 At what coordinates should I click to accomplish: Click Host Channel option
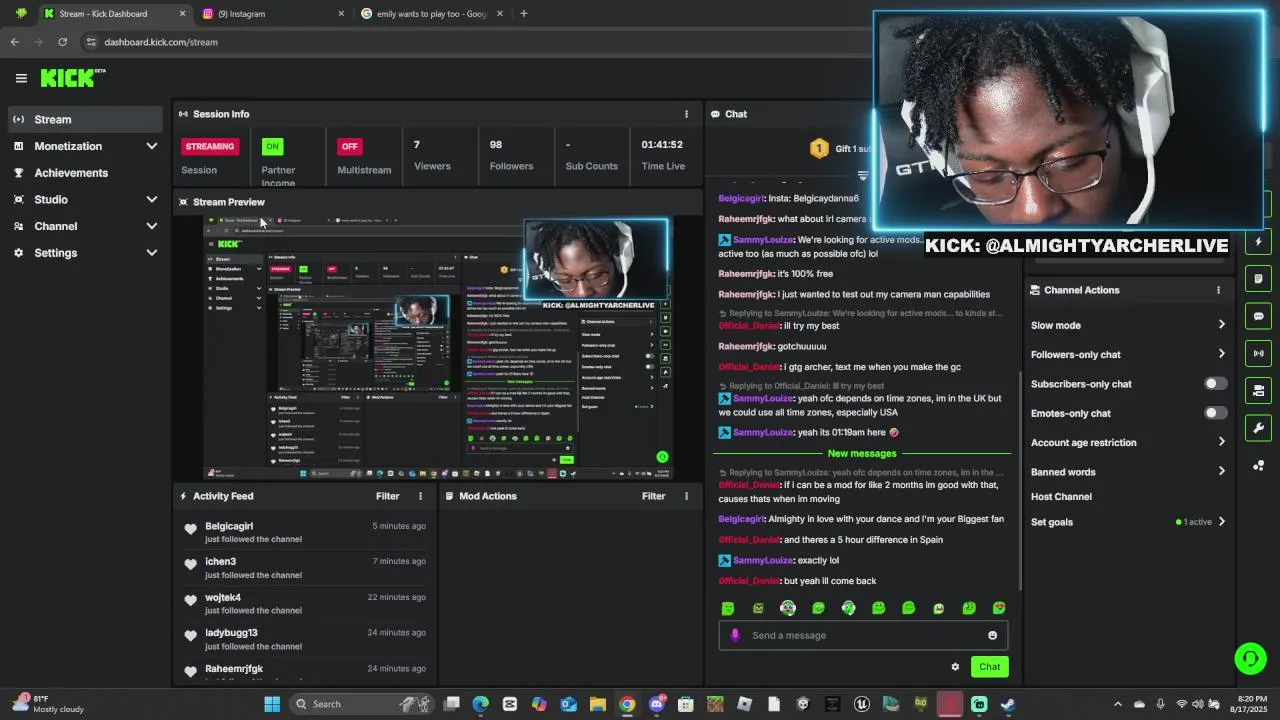click(1061, 497)
